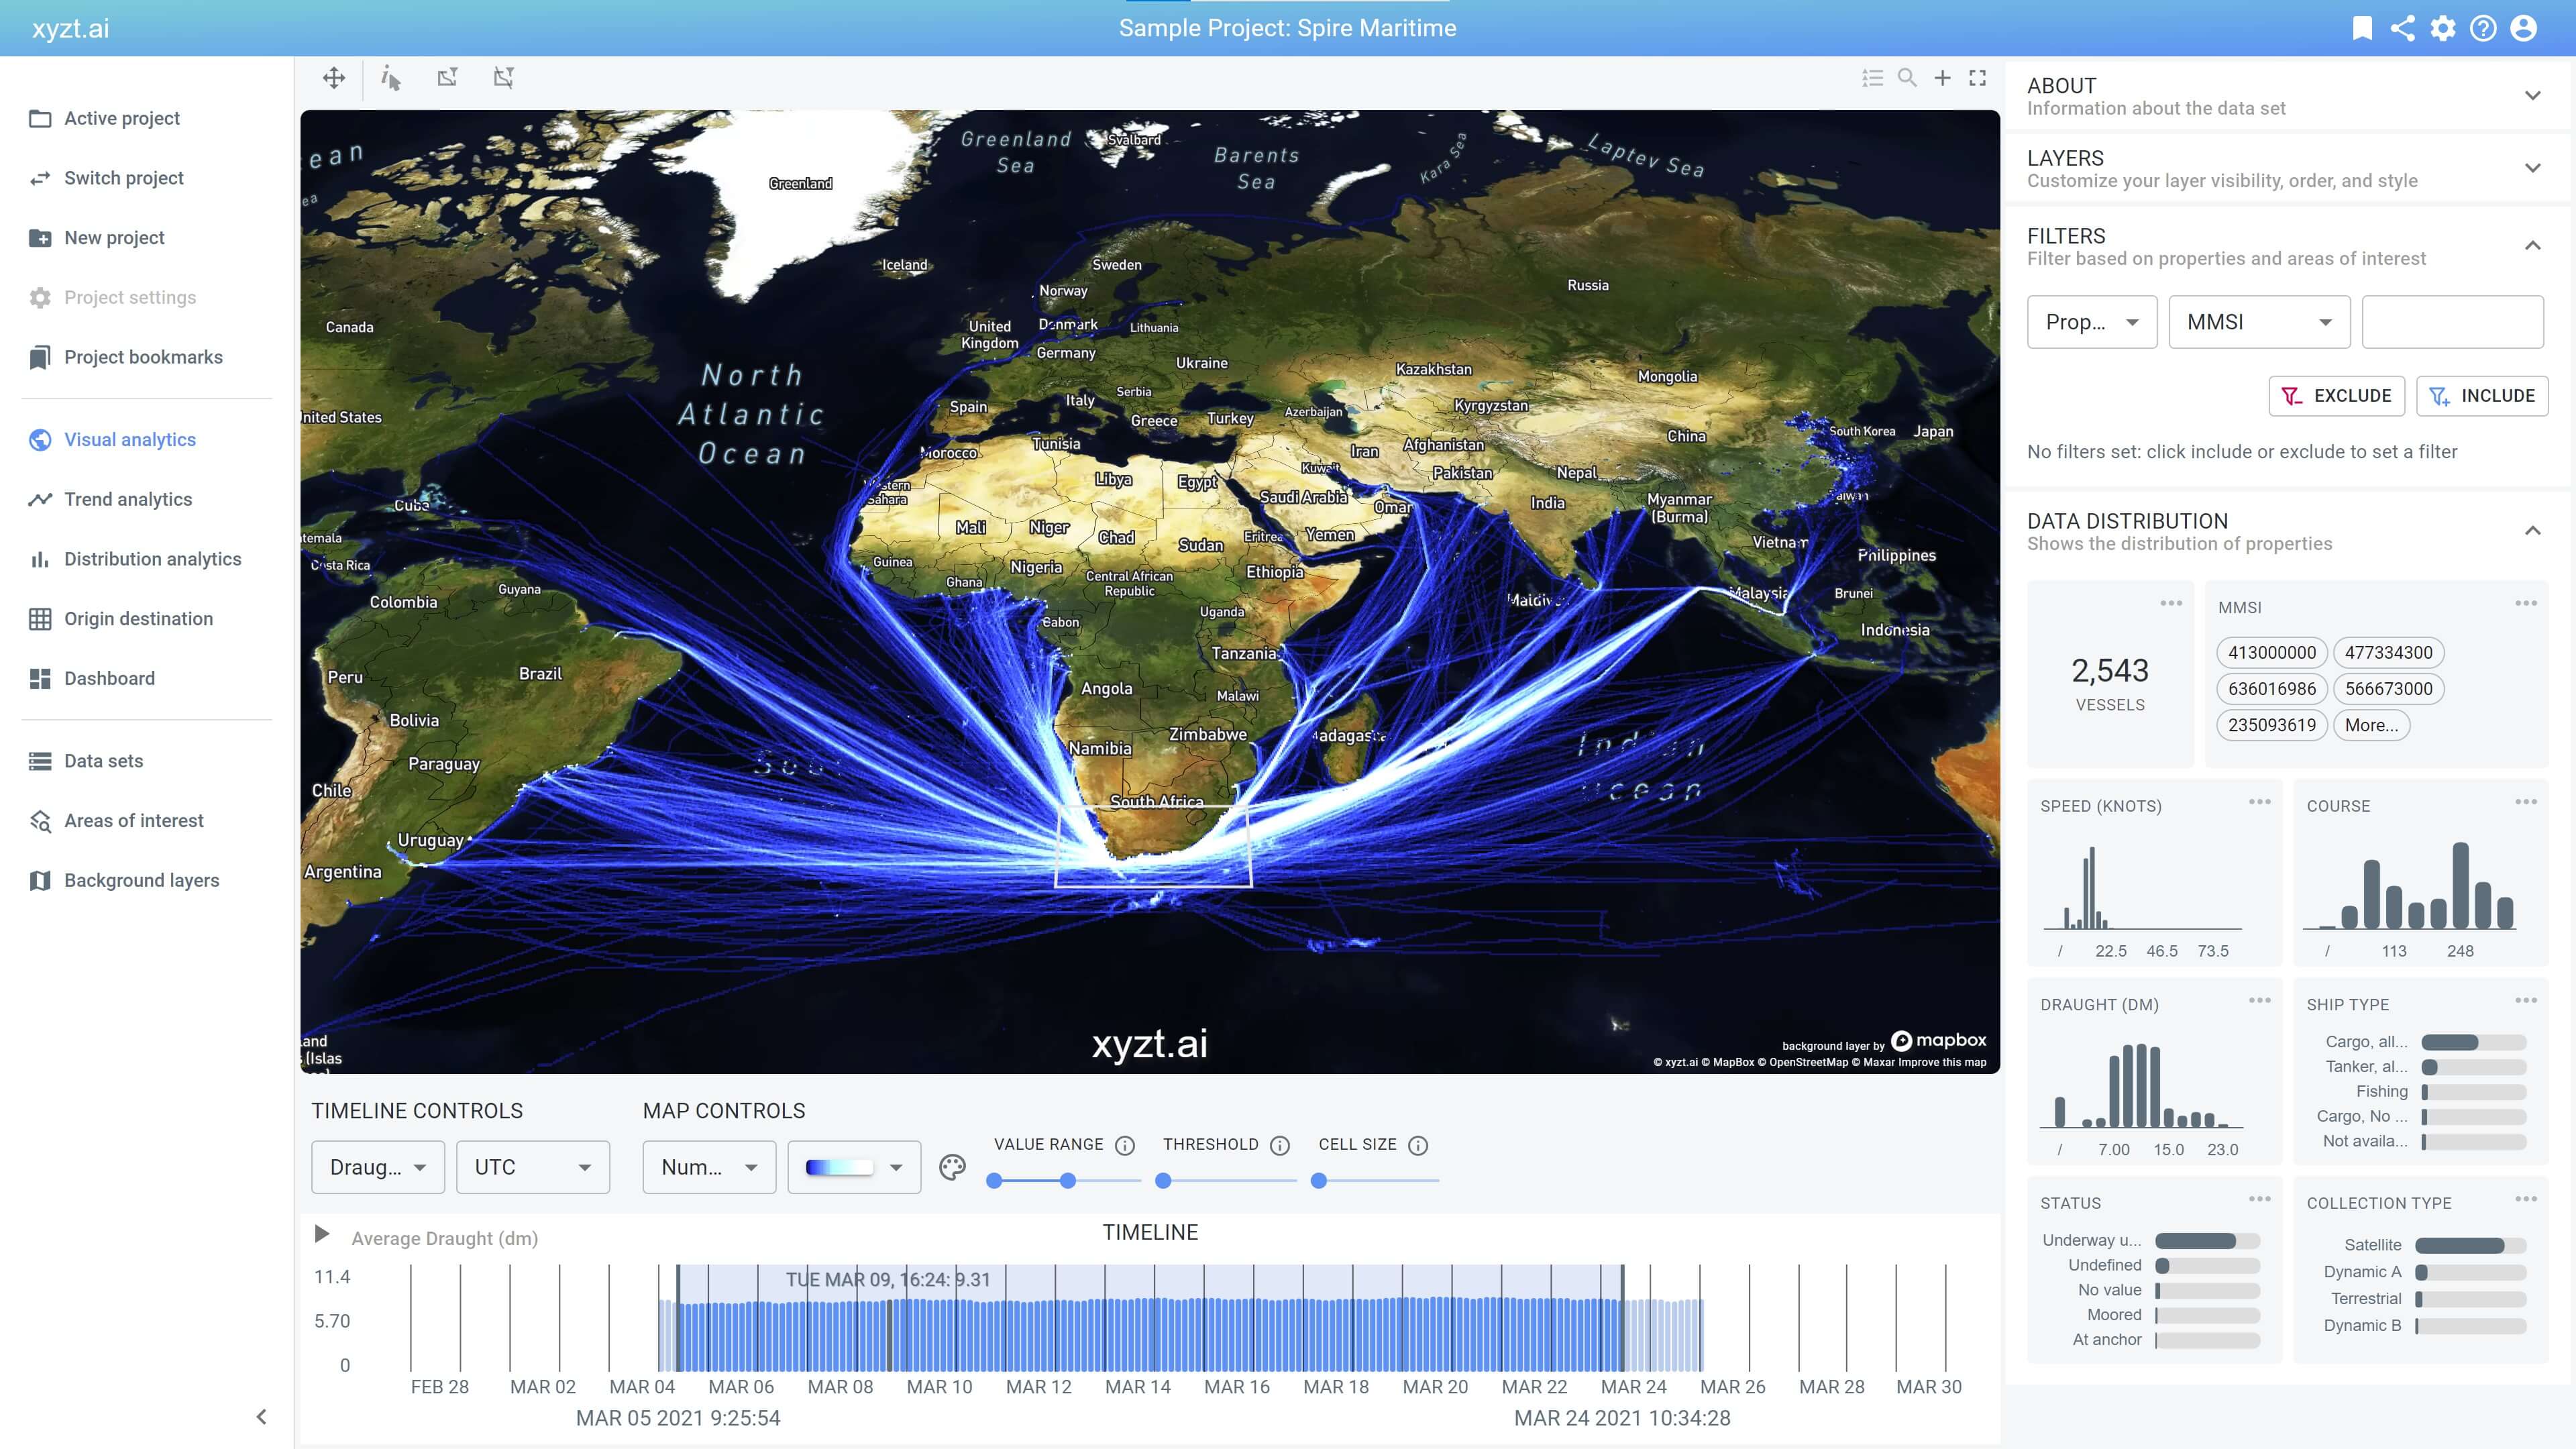Viewport: 2576px width, 1449px height.
Task: Open the MMSI property dropdown
Action: click(x=2259, y=322)
